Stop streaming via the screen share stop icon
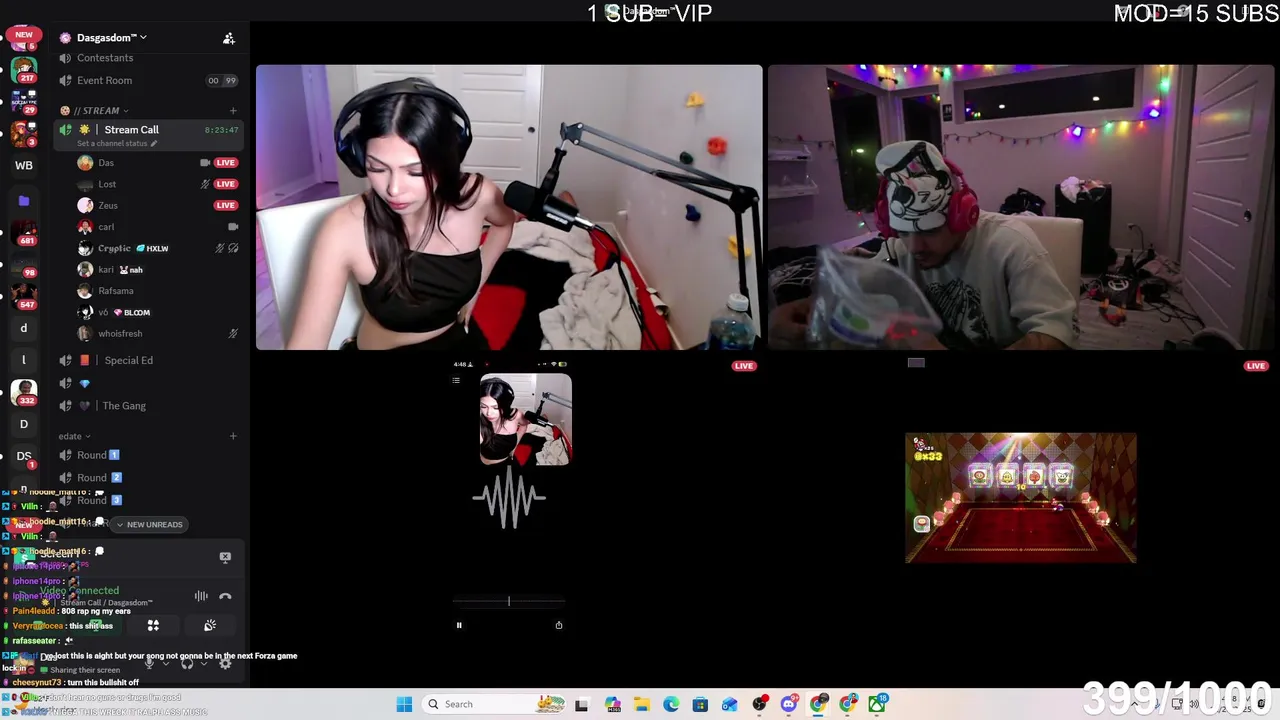1280x720 pixels. point(225,557)
